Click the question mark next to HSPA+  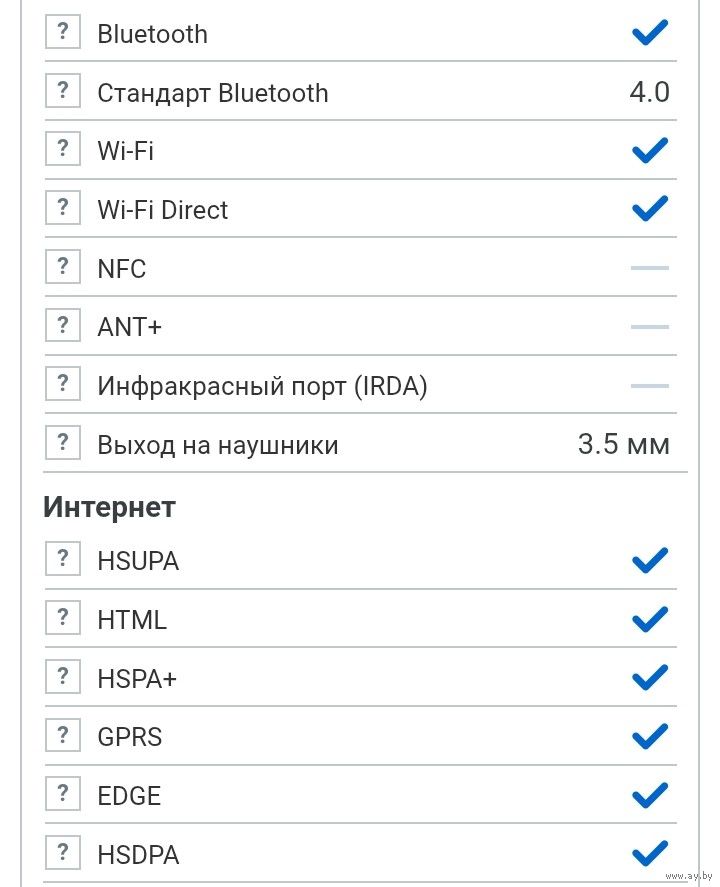click(x=62, y=677)
